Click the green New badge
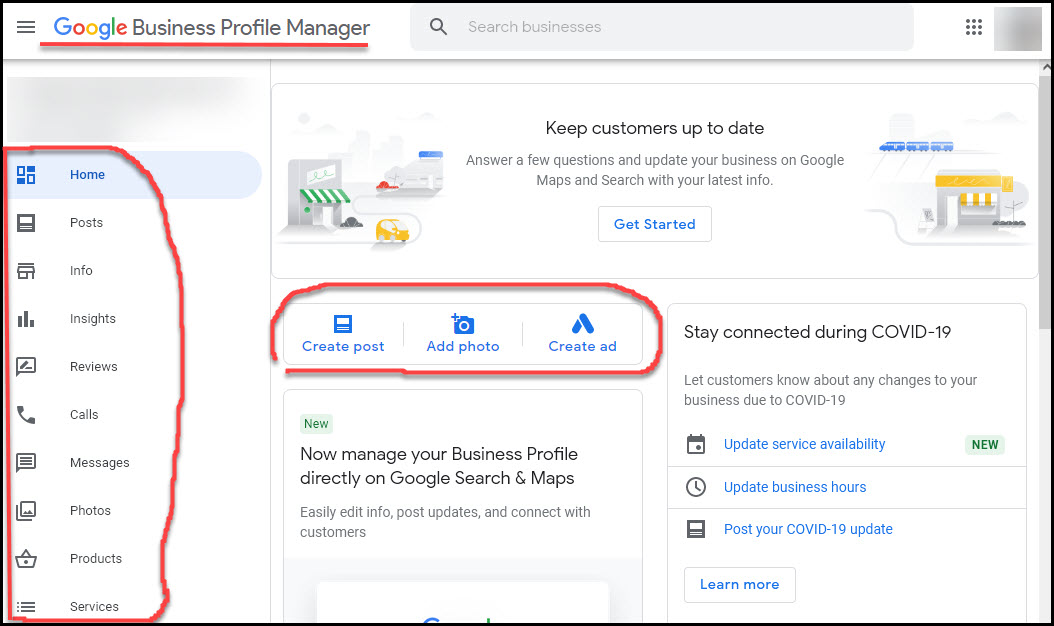This screenshot has height=626, width=1054. (316, 424)
